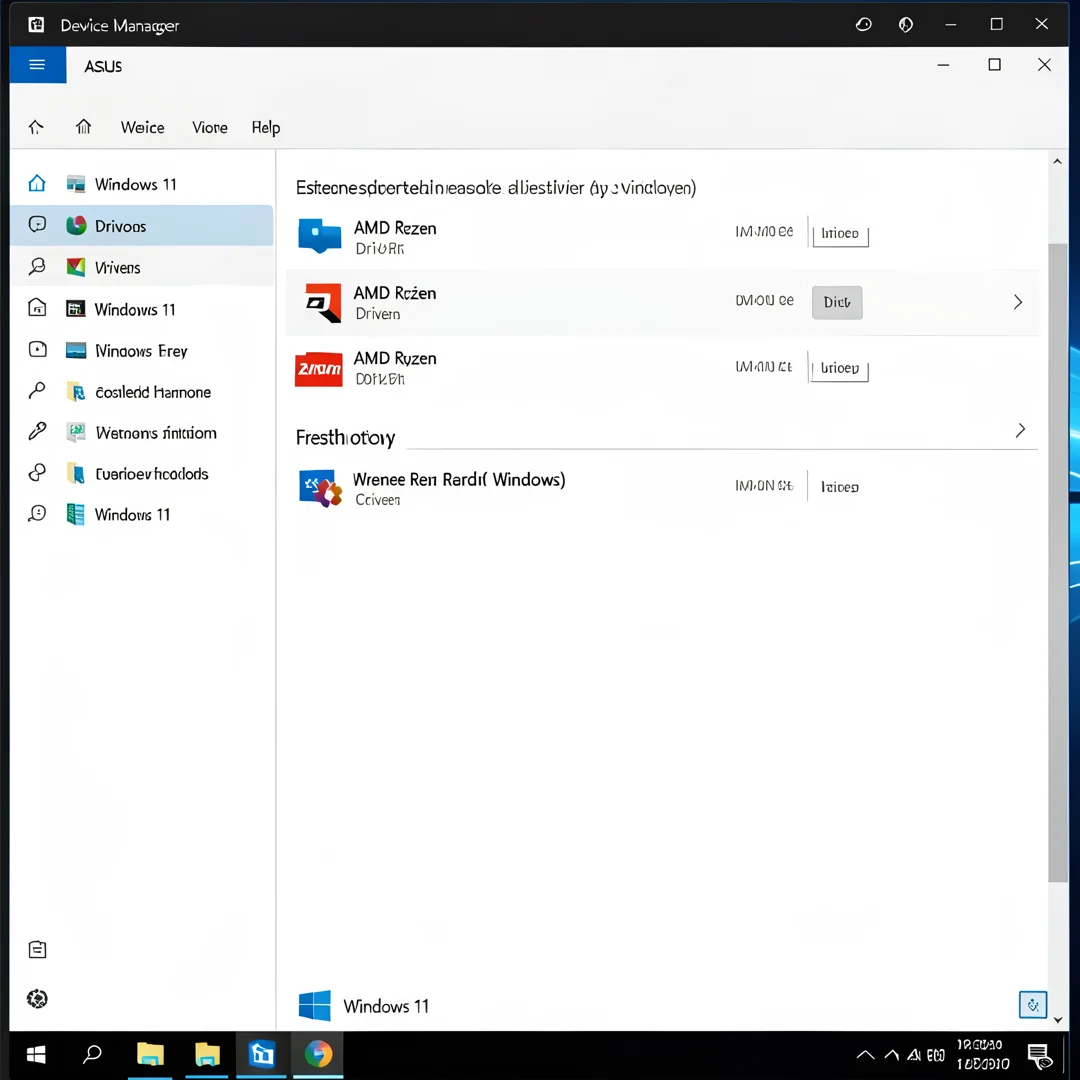This screenshot has height=1080, width=1080.
Task: Click the clock icon in Device Manager title bar
Action: pos(863,25)
